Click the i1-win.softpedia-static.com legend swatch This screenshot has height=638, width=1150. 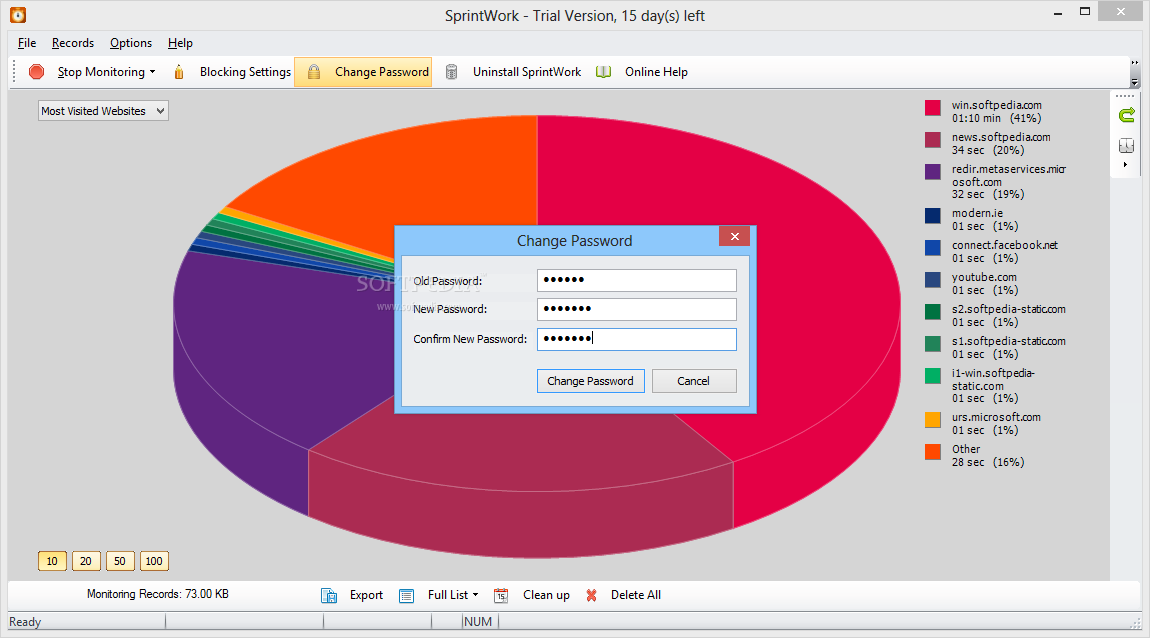click(933, 375)
